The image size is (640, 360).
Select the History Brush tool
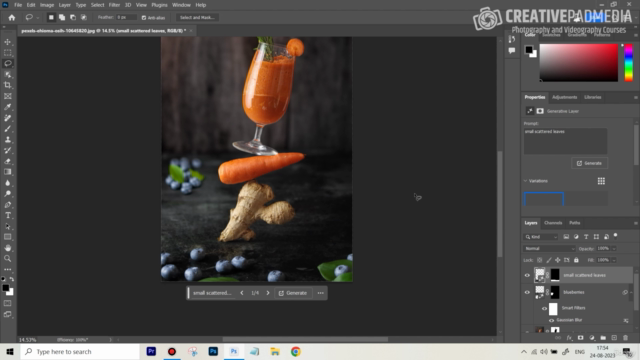[7, 150]
